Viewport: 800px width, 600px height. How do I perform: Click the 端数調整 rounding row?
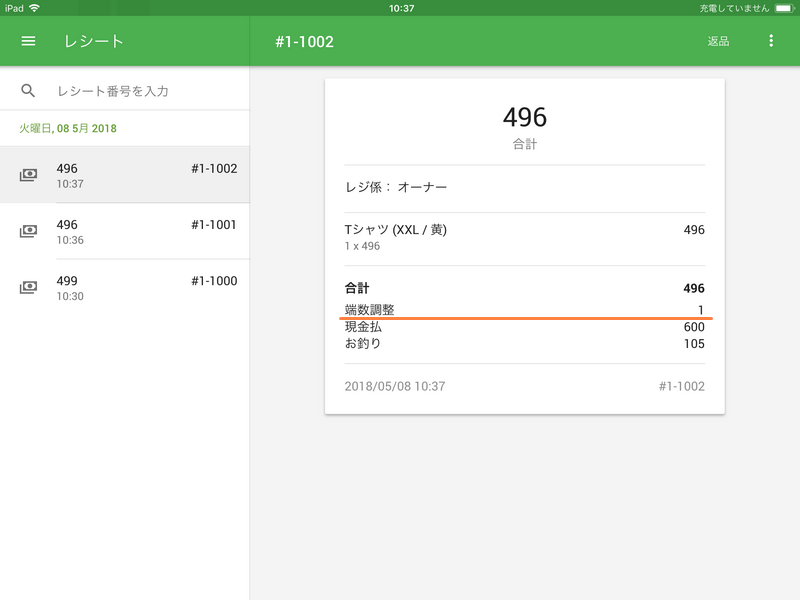pyautogui.click(x=524, y=310)
